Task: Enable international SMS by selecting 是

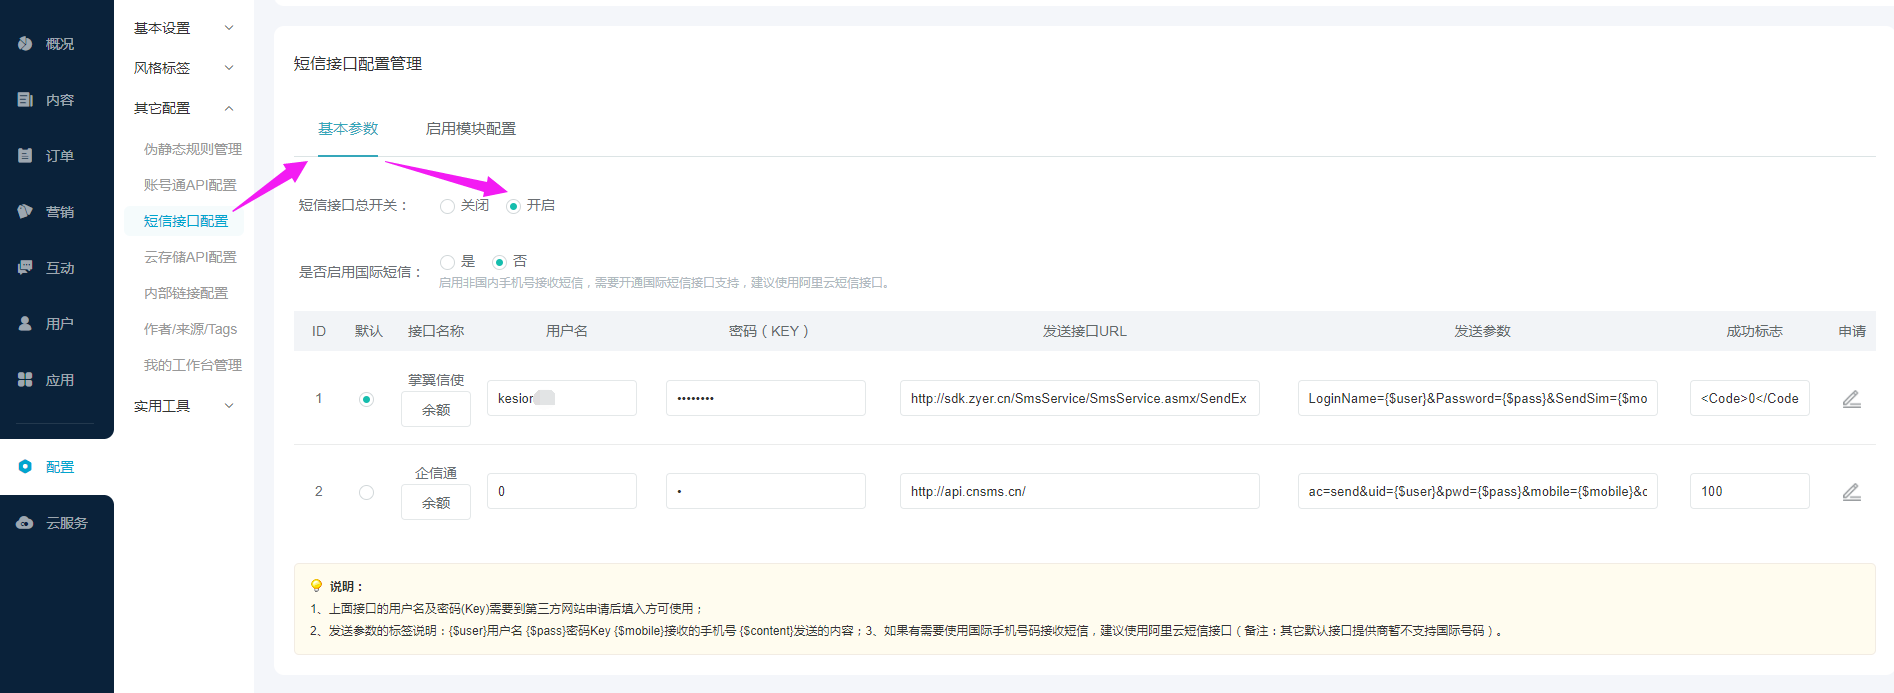Action: [447, 262]
